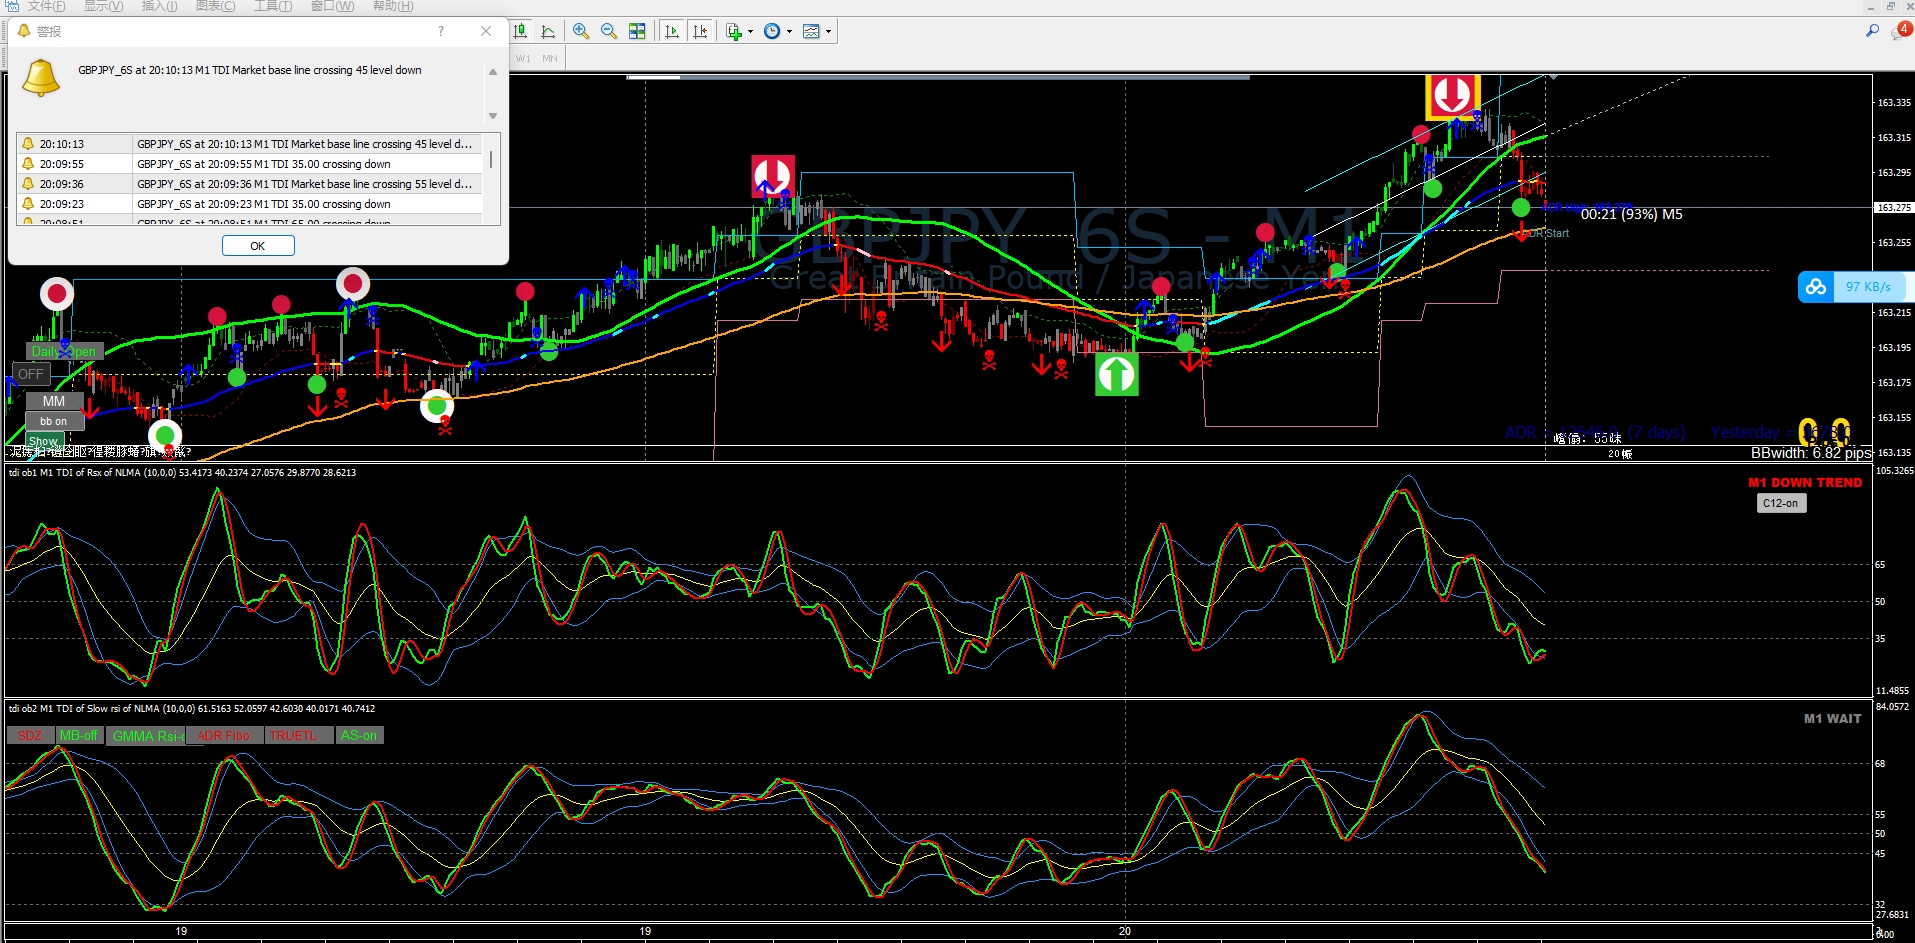Click the yellow-framed red sell signal box

[1452, 96]
